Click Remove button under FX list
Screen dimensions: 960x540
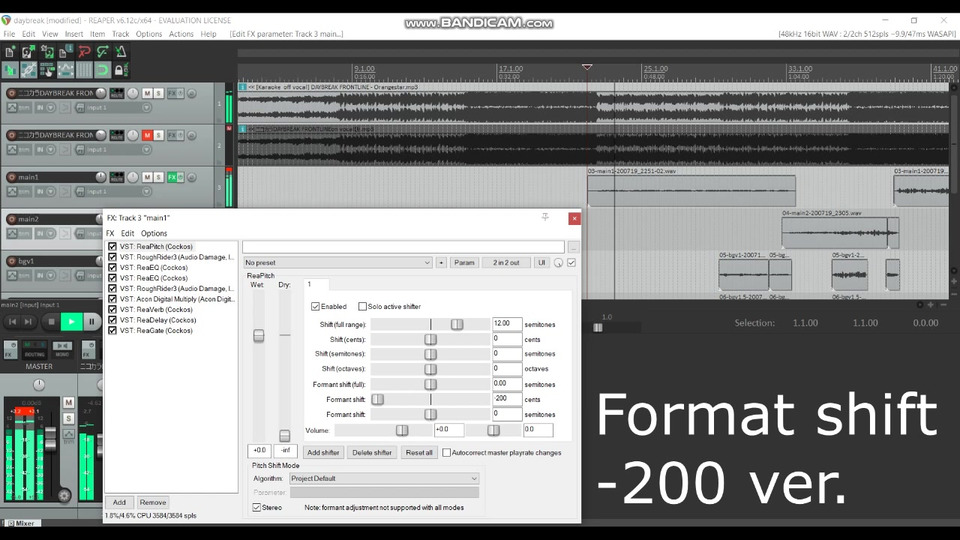pyautogui.click(x=153, y=502)
